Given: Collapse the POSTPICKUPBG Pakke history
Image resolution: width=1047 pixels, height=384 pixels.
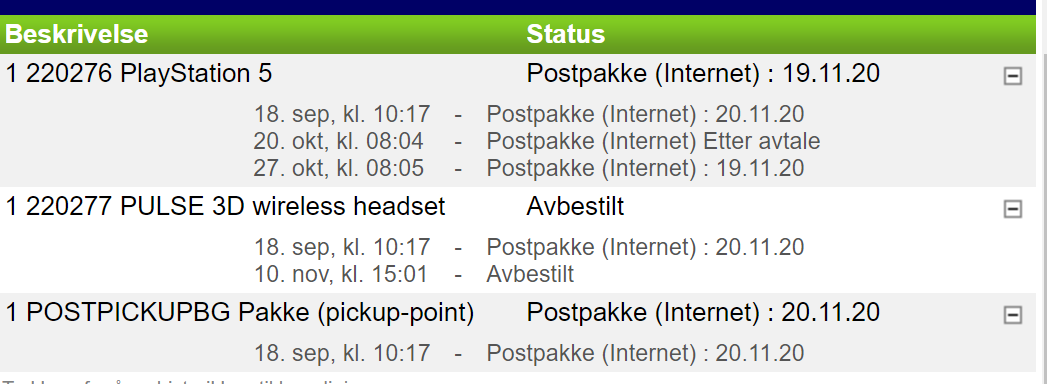Looking at the screenshot, I should pyautogui.click(x=1012, y=315).
